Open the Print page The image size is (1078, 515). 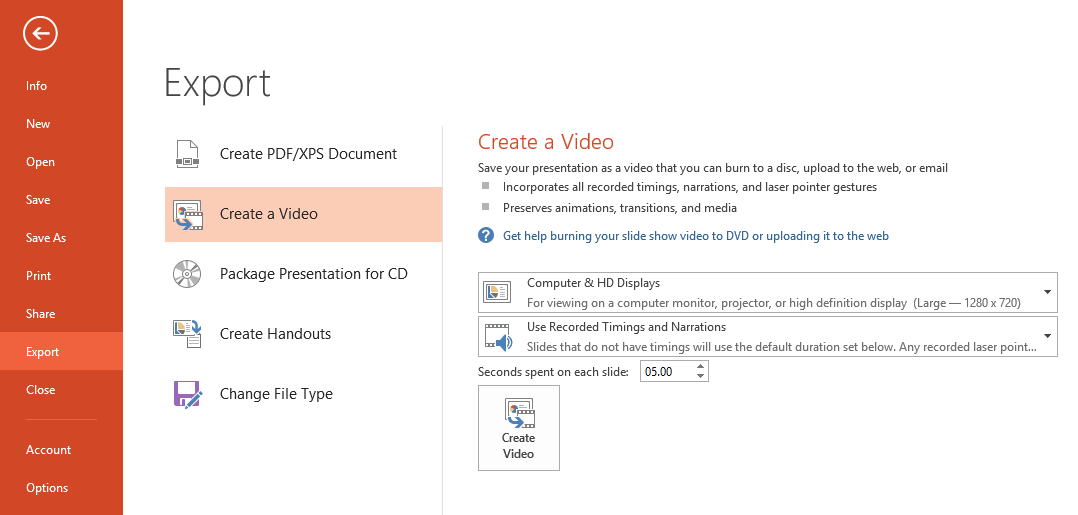[x=39, y=276]
